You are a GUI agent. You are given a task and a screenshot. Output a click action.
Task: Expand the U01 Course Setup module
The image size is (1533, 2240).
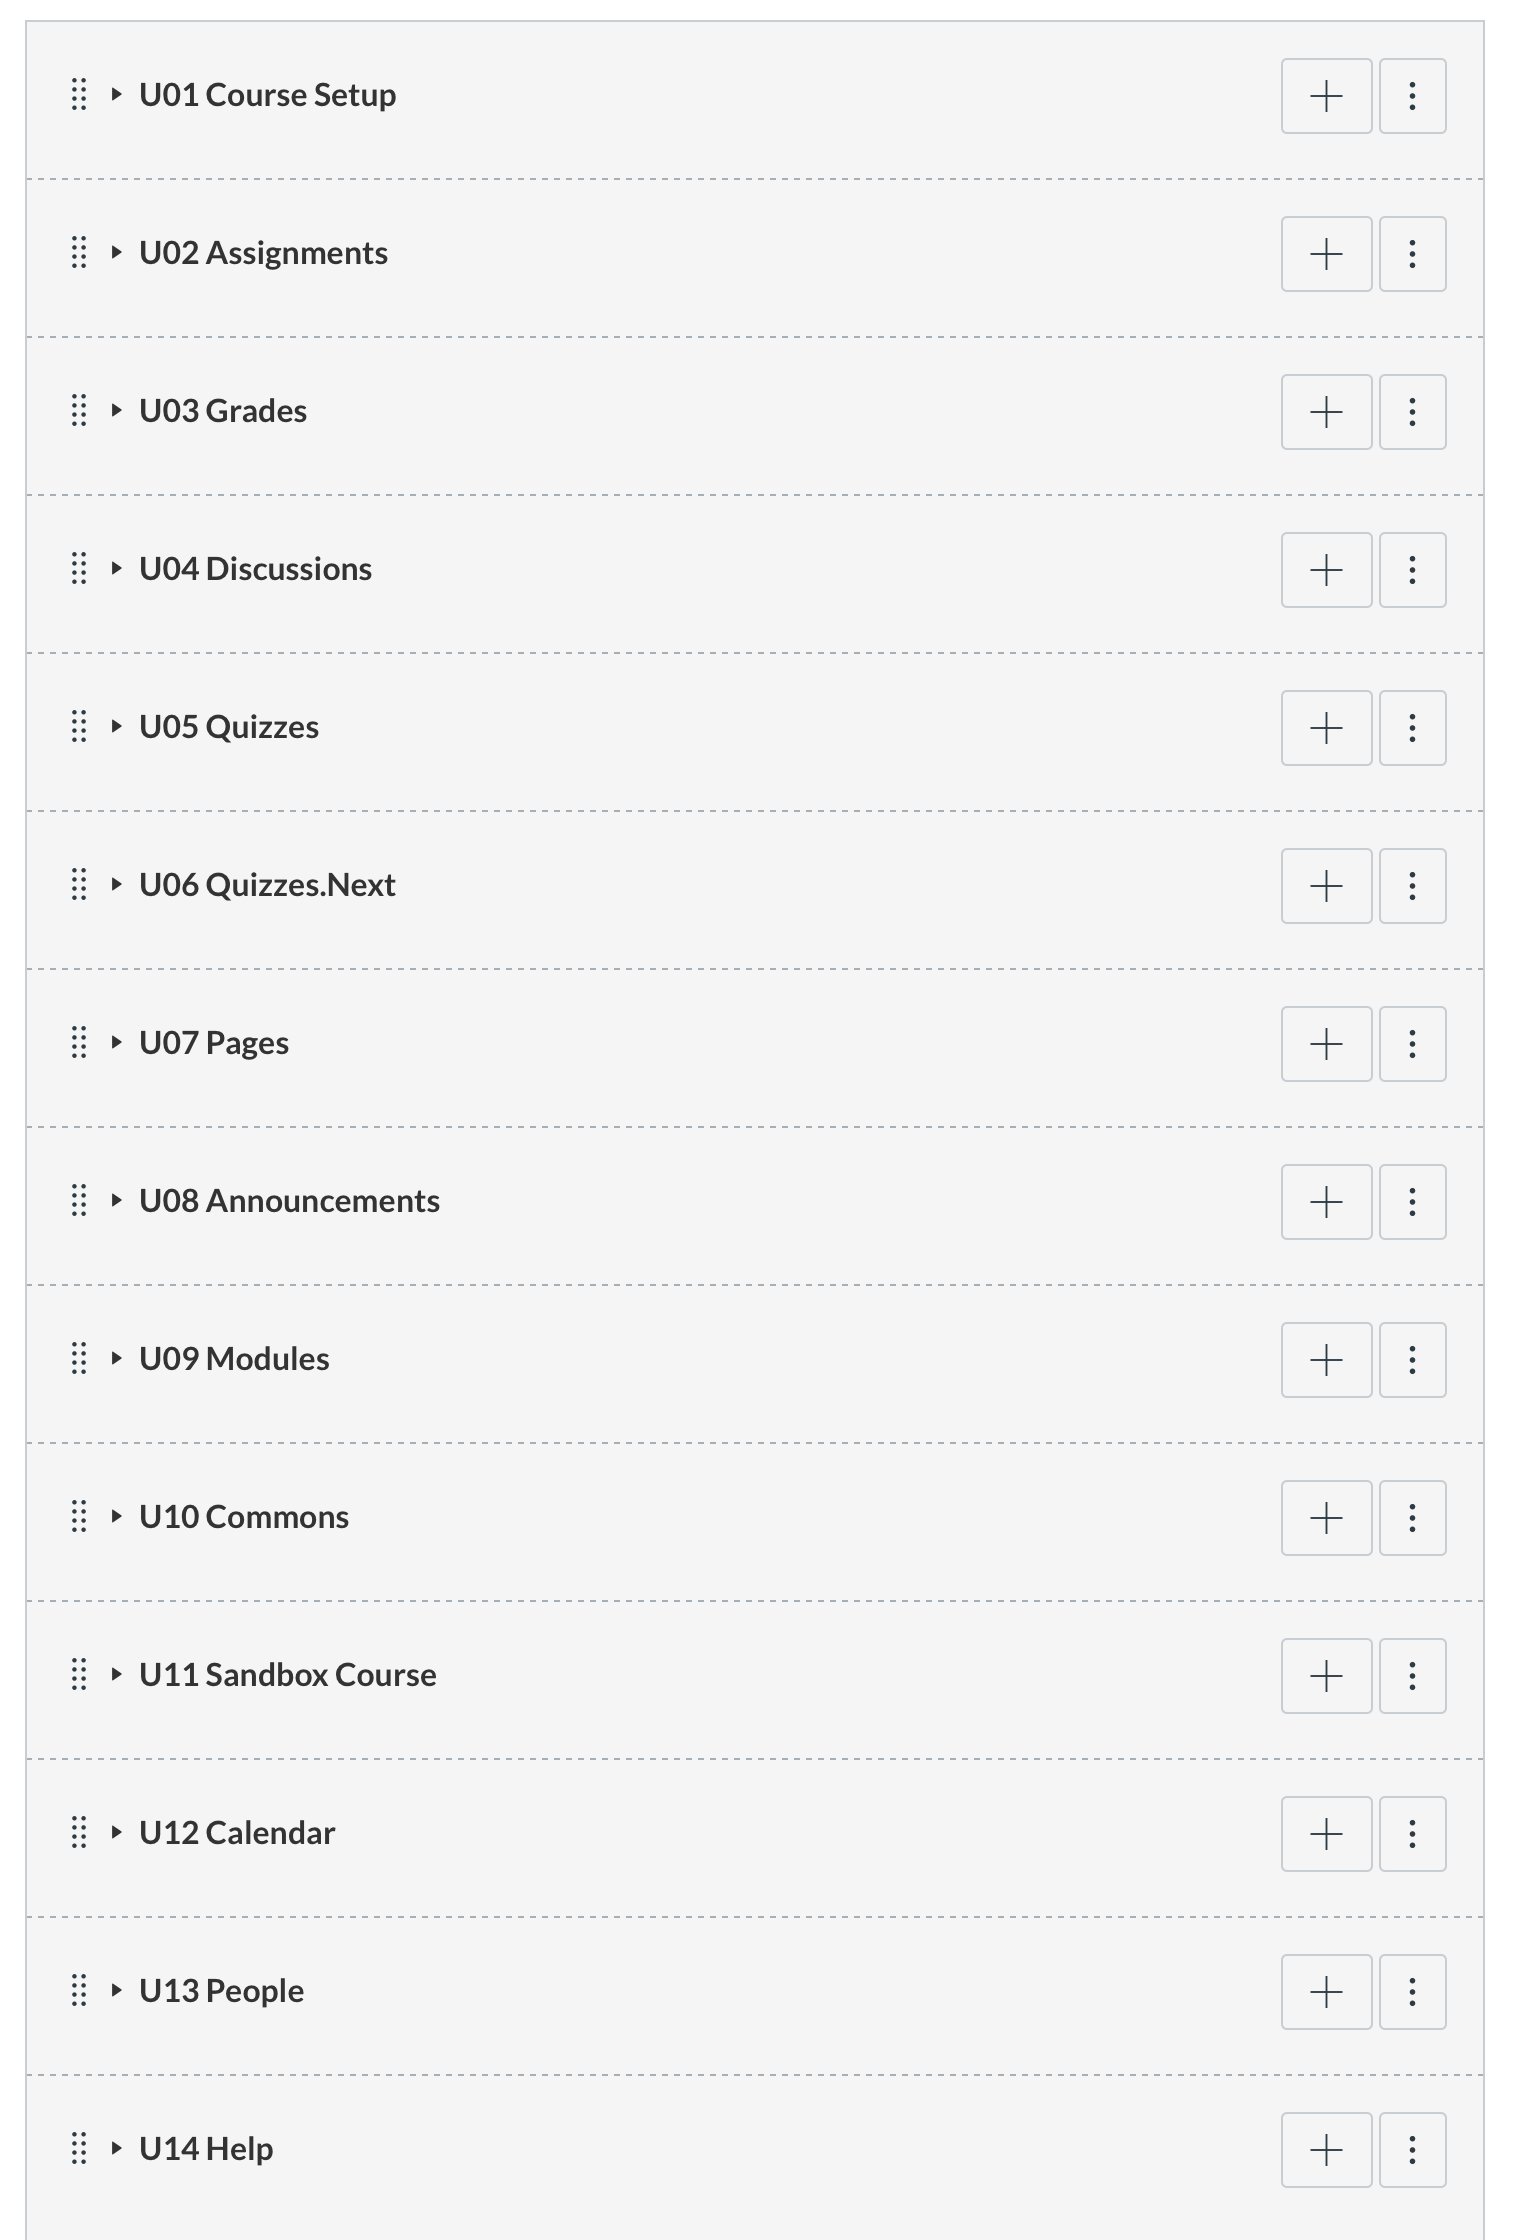pyautogui.click(x=116, y=95)
